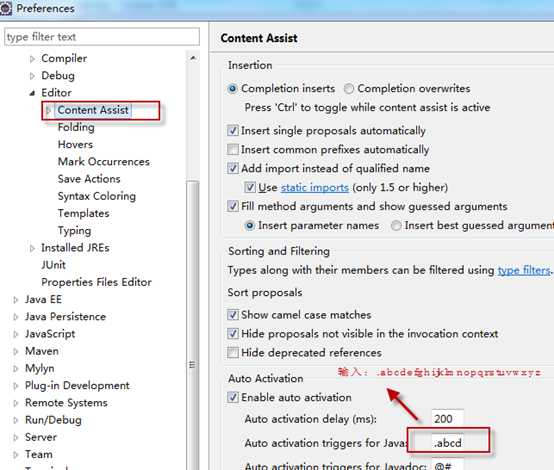Image resolution: width=554 pixels, height=470 pixels.
Task: Expand the Java EE node
Action: [16, 300]
